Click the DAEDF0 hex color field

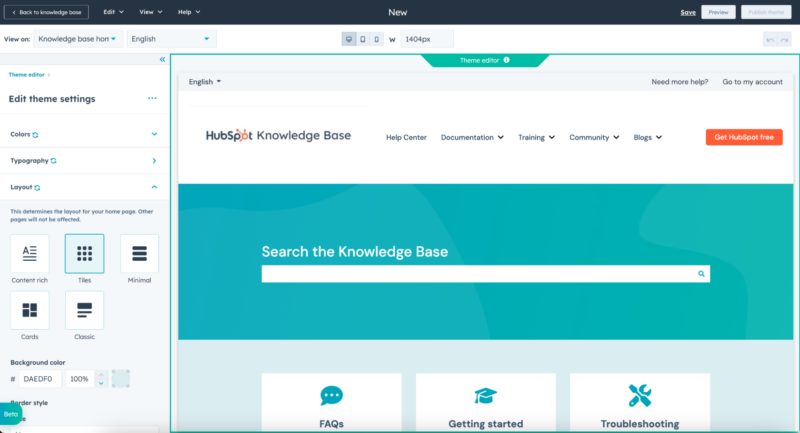click(40, 379)
